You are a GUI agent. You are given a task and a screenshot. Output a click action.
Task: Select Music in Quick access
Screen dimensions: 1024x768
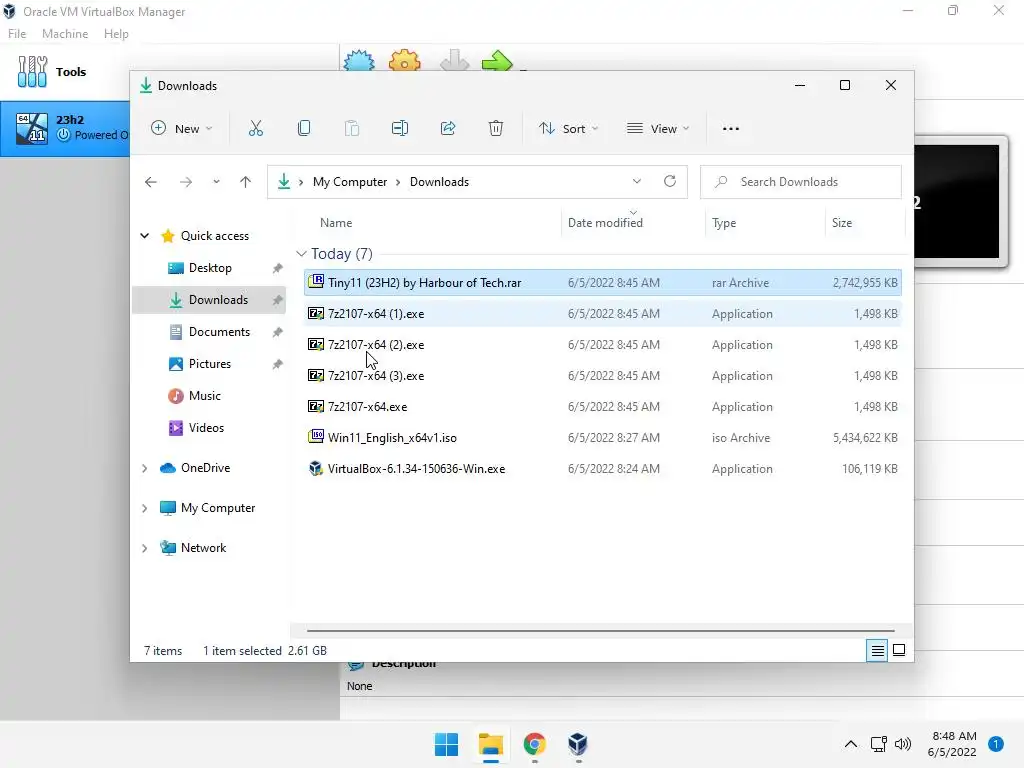point(210,396)
